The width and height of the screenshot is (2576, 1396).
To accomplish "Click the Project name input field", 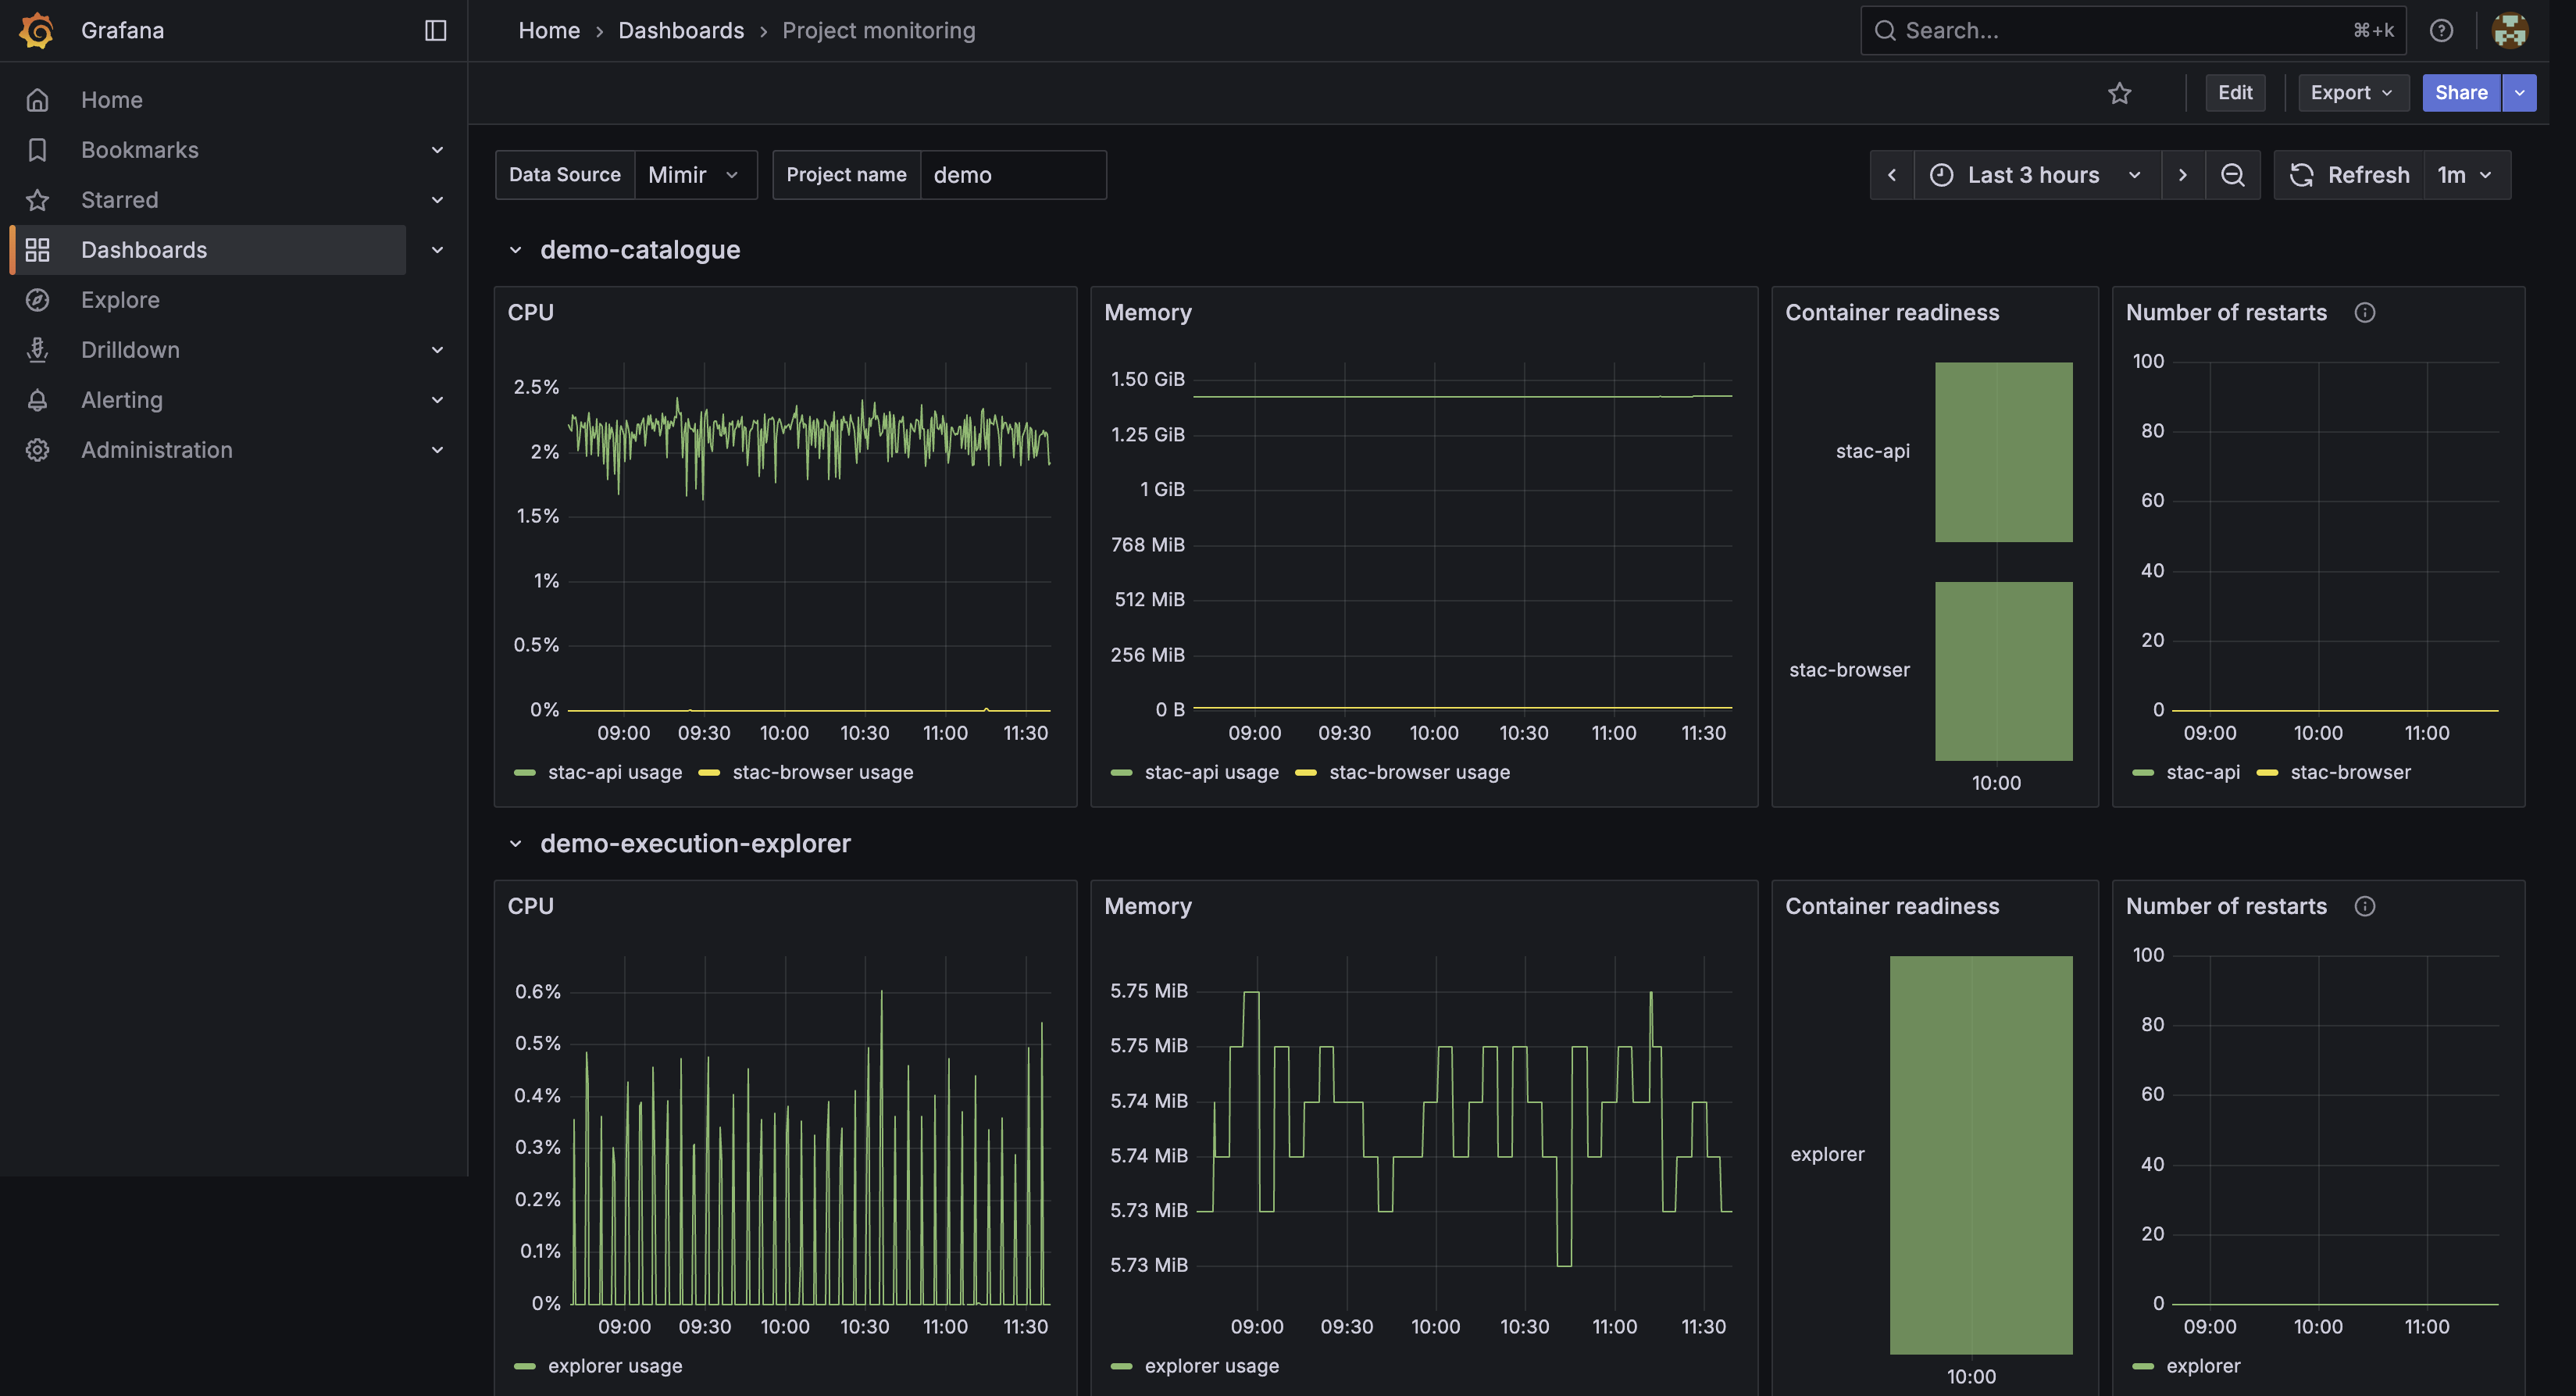I will pos(1012,175).
